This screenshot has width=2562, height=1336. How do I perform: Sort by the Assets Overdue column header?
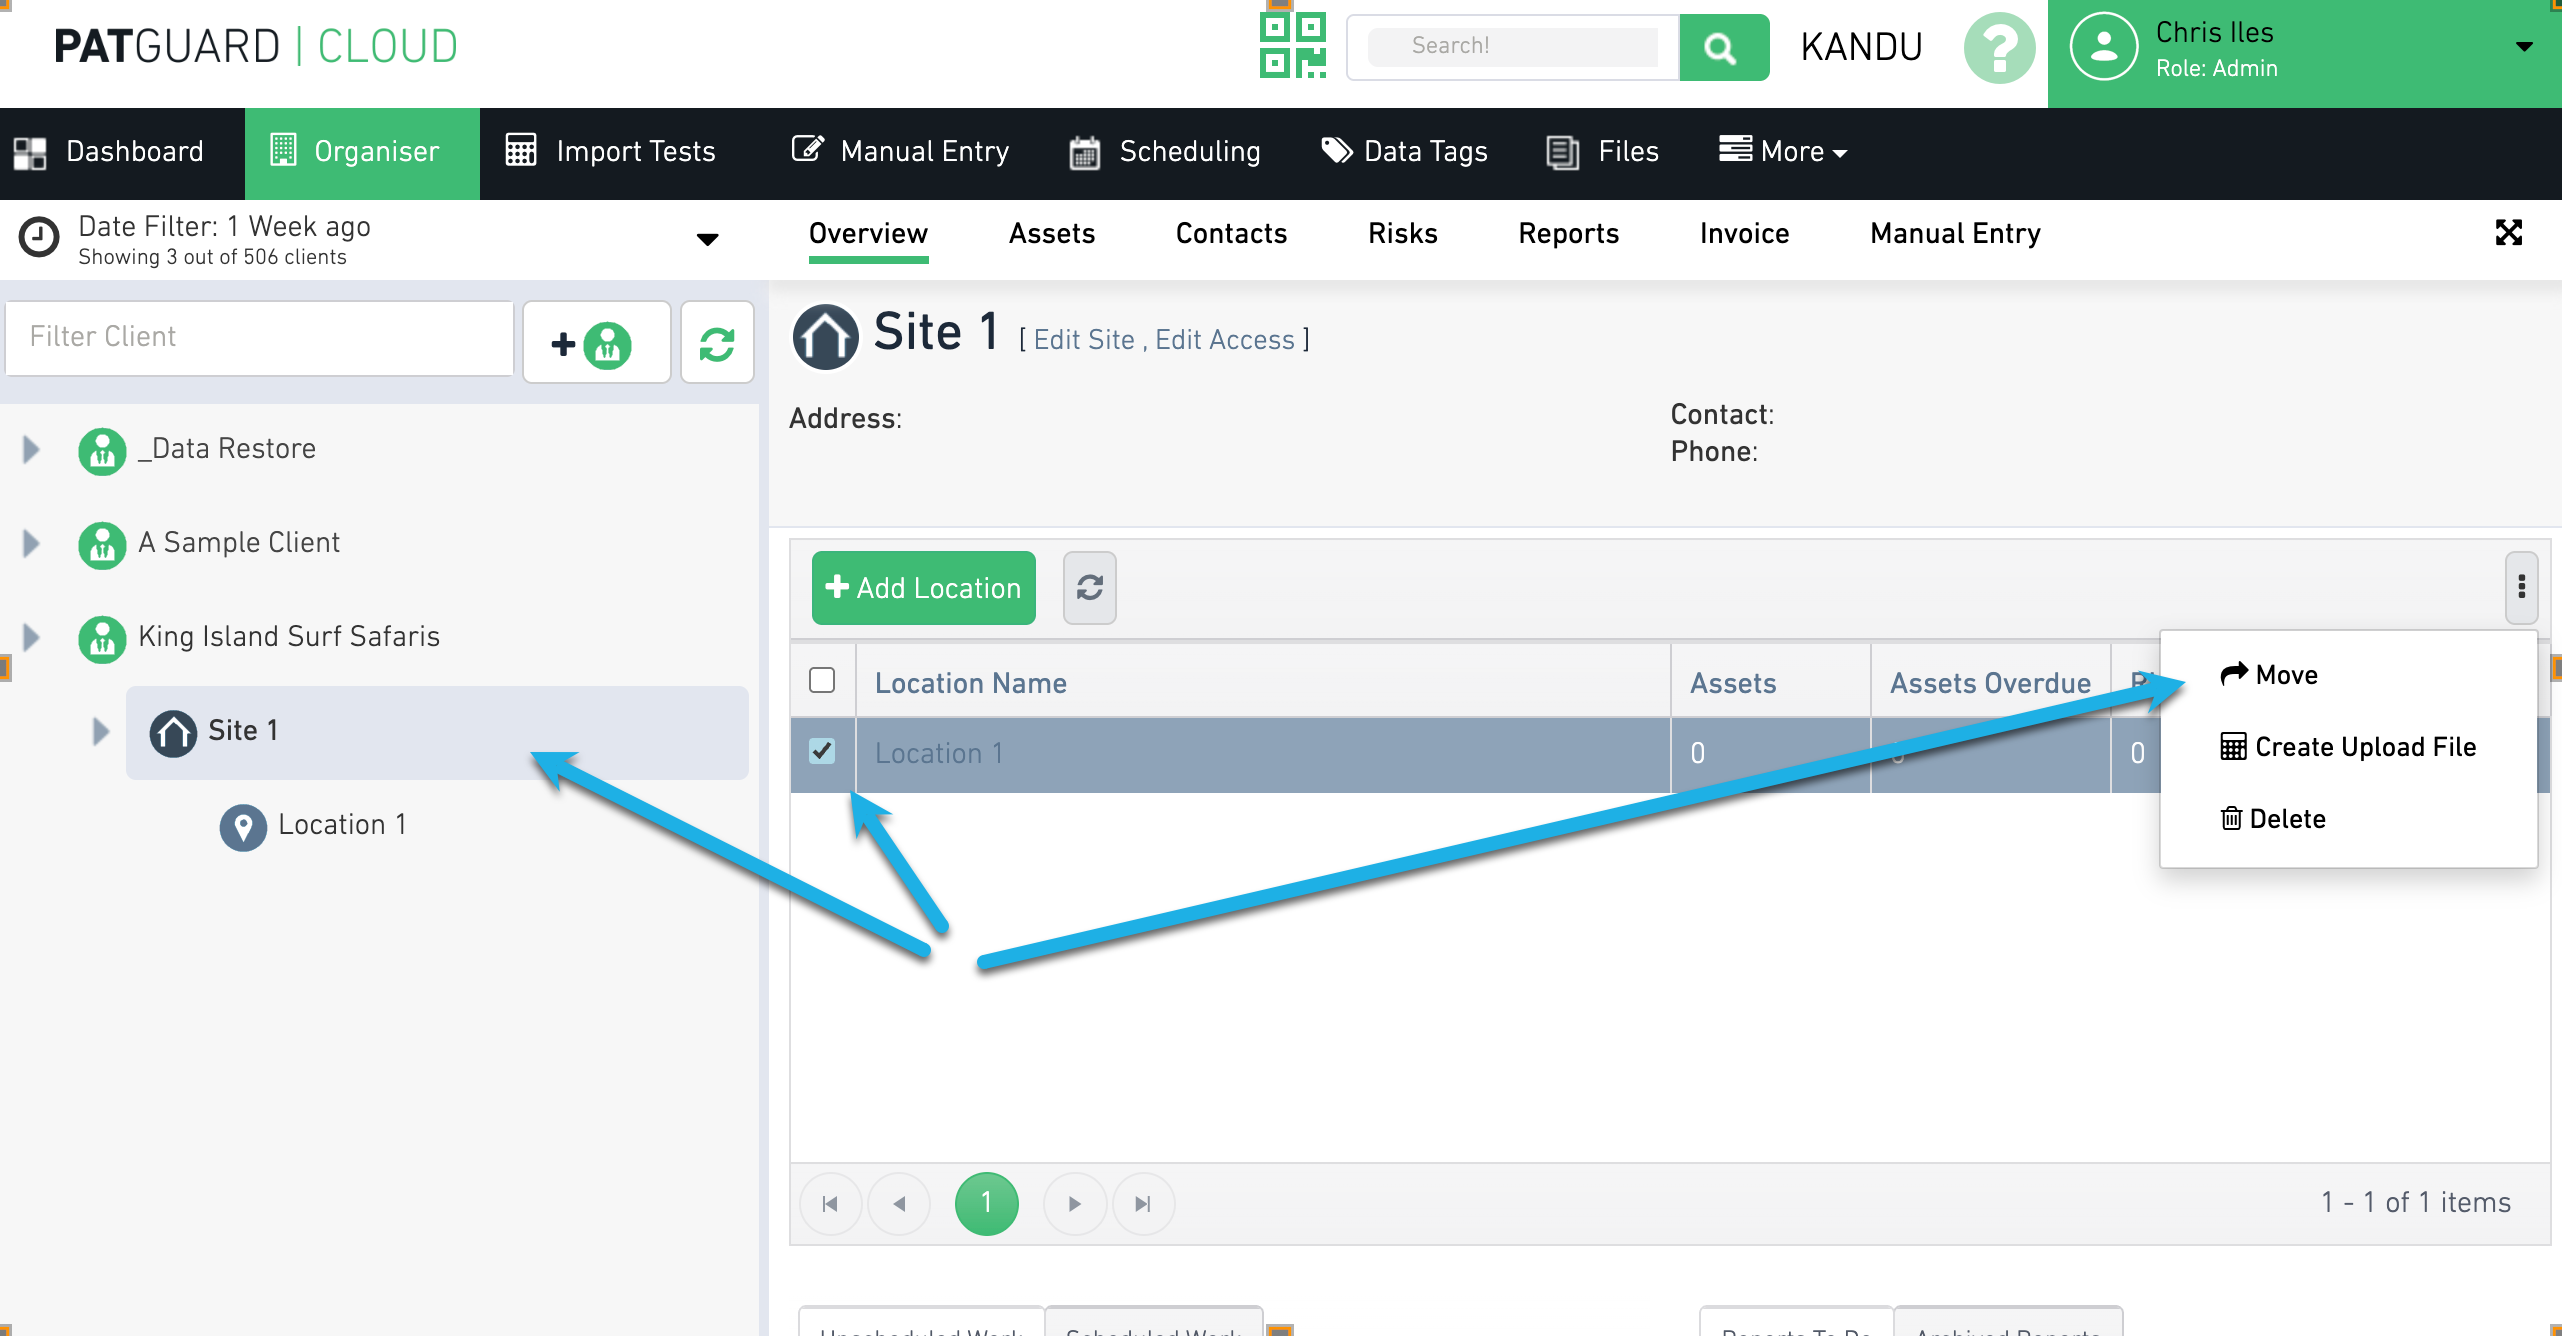point(1990,683)
